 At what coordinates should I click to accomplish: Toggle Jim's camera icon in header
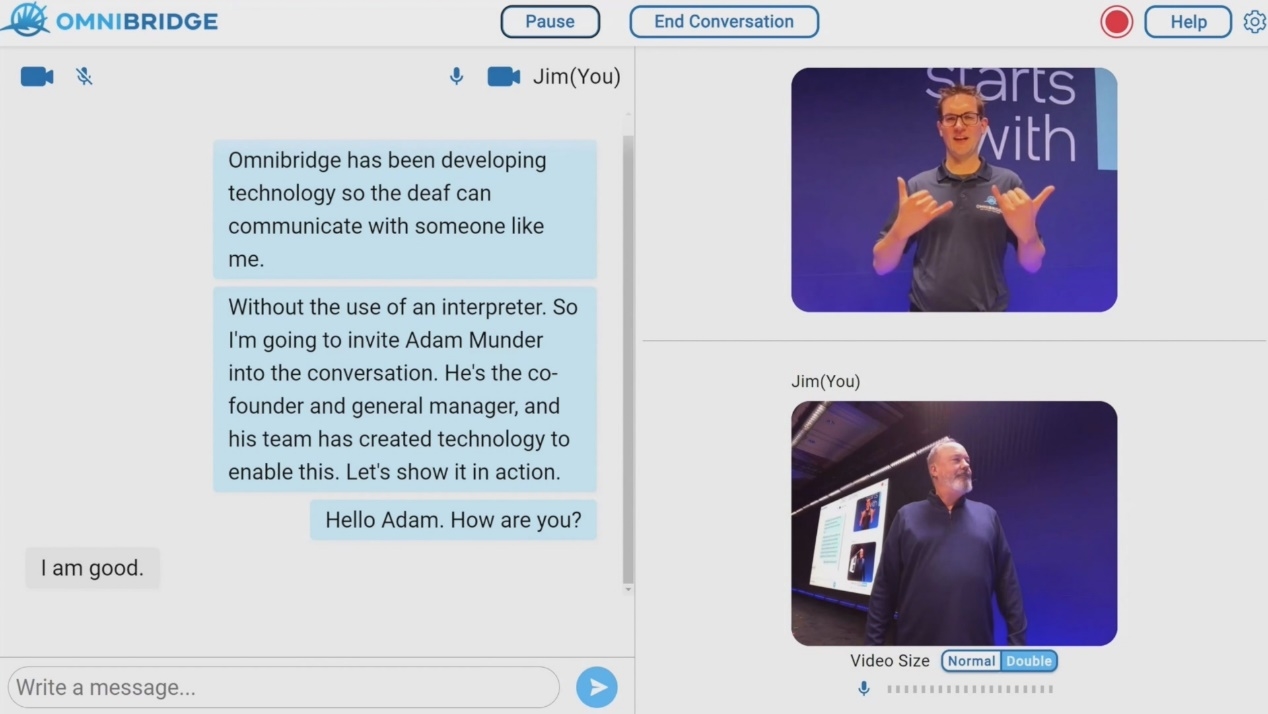click(x=503, y=76)
